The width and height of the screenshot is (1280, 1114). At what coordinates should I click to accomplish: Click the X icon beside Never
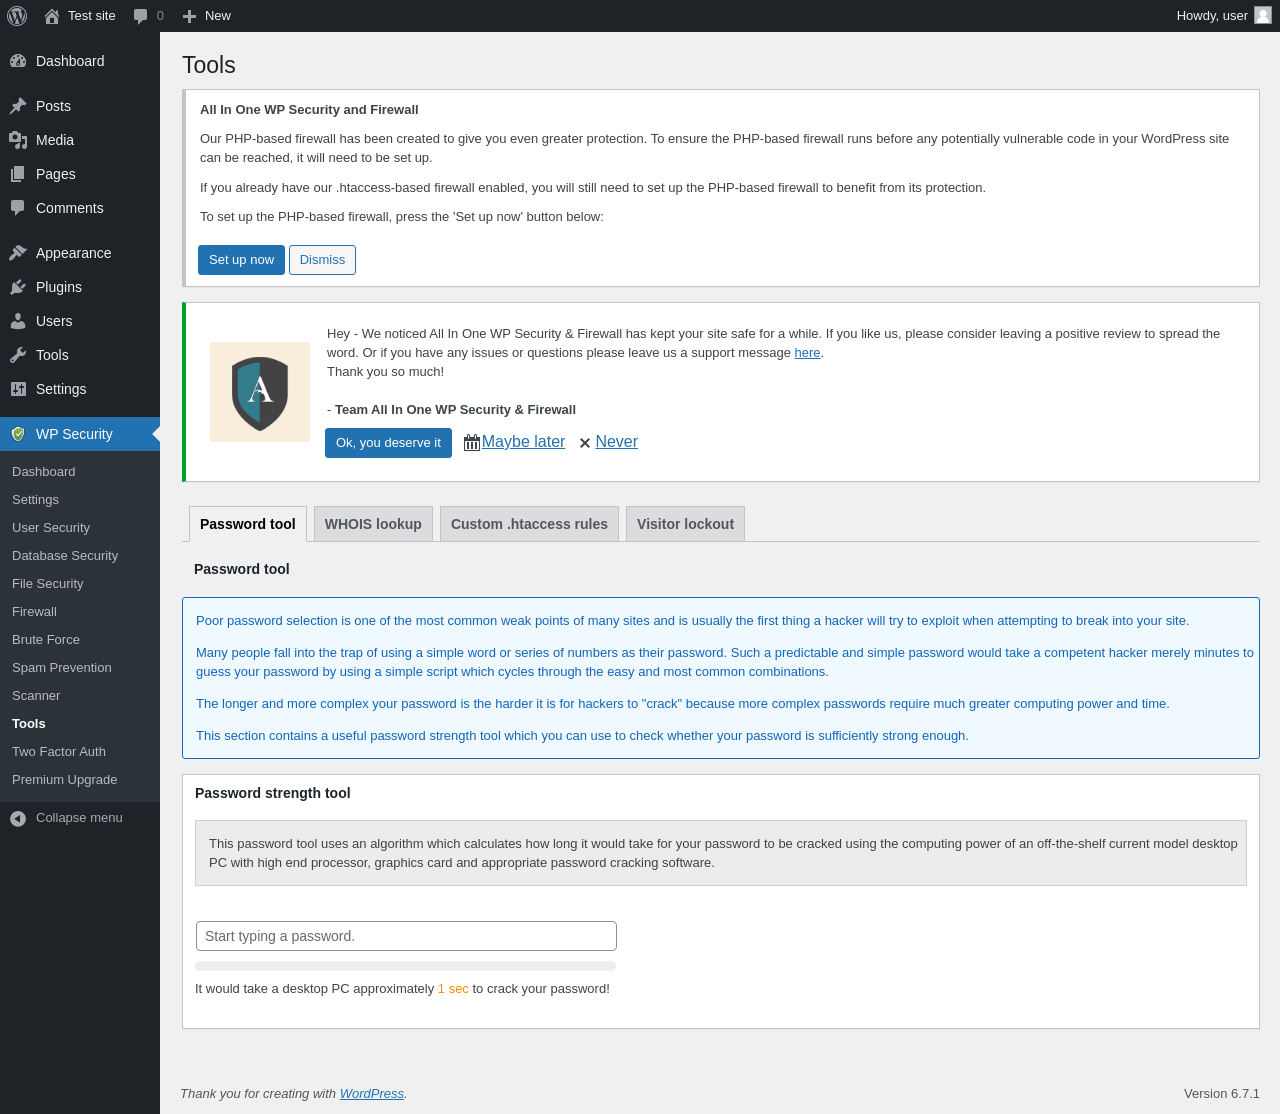(585, 443)
